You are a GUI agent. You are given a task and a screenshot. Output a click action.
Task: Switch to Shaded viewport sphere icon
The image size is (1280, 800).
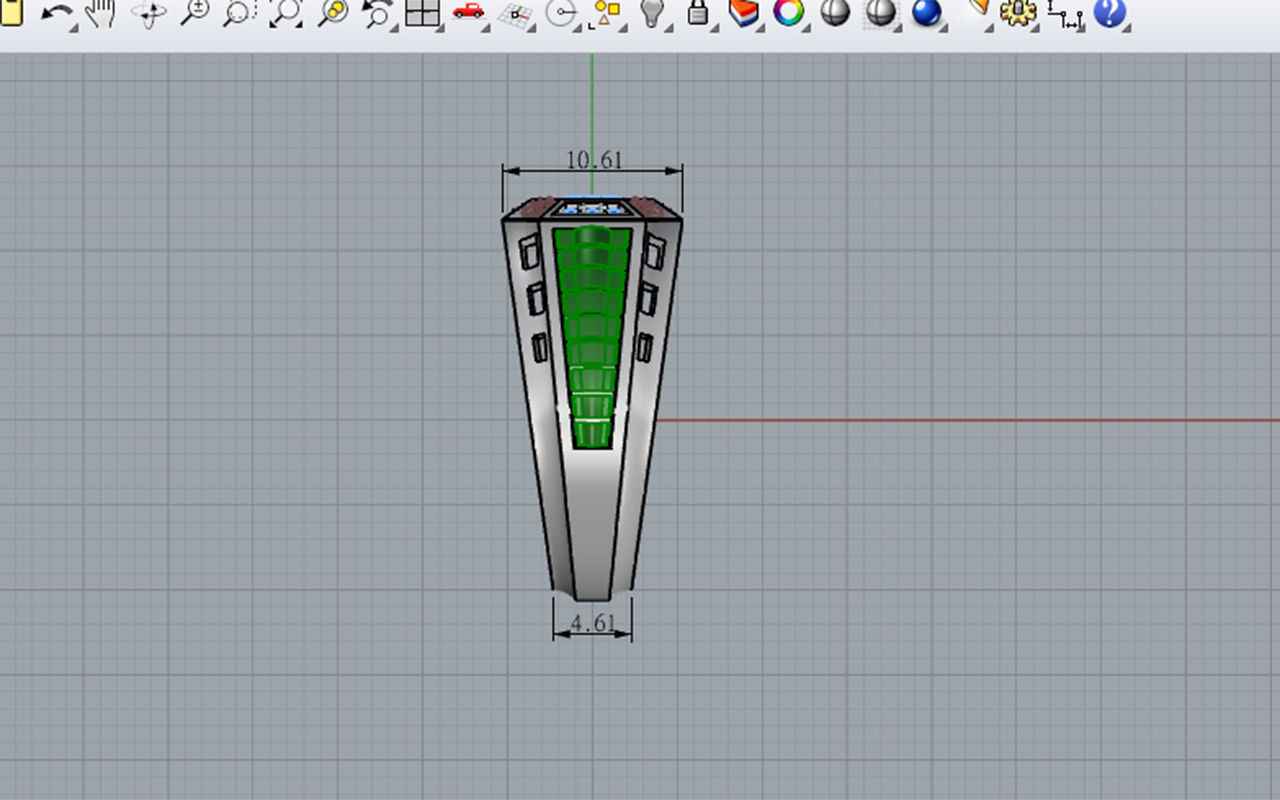point(835,13)
